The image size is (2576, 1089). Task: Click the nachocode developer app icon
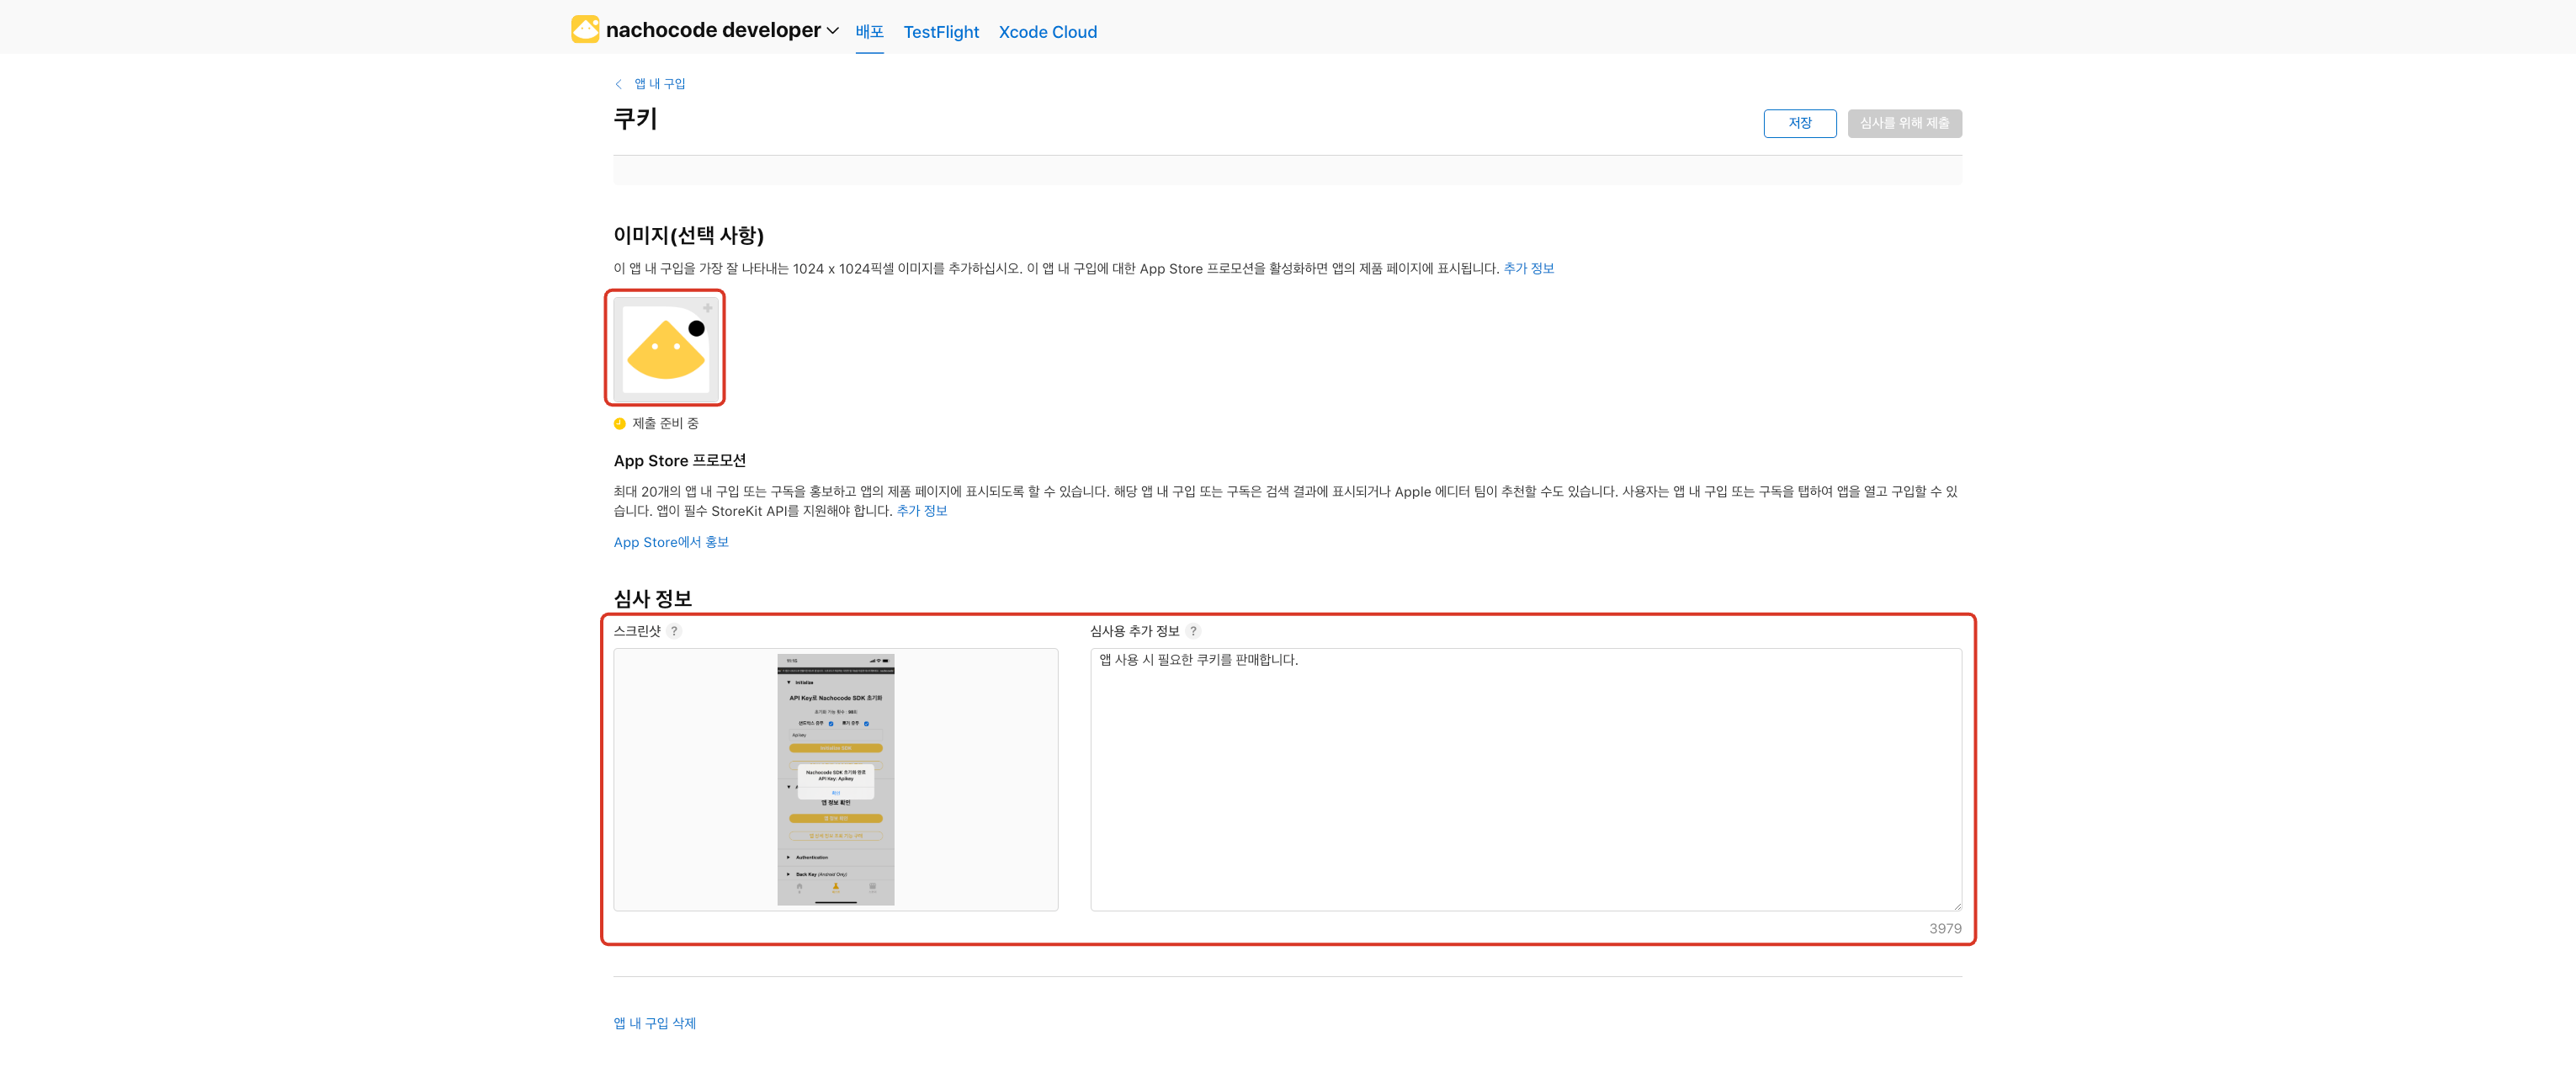tap(585, 29)
